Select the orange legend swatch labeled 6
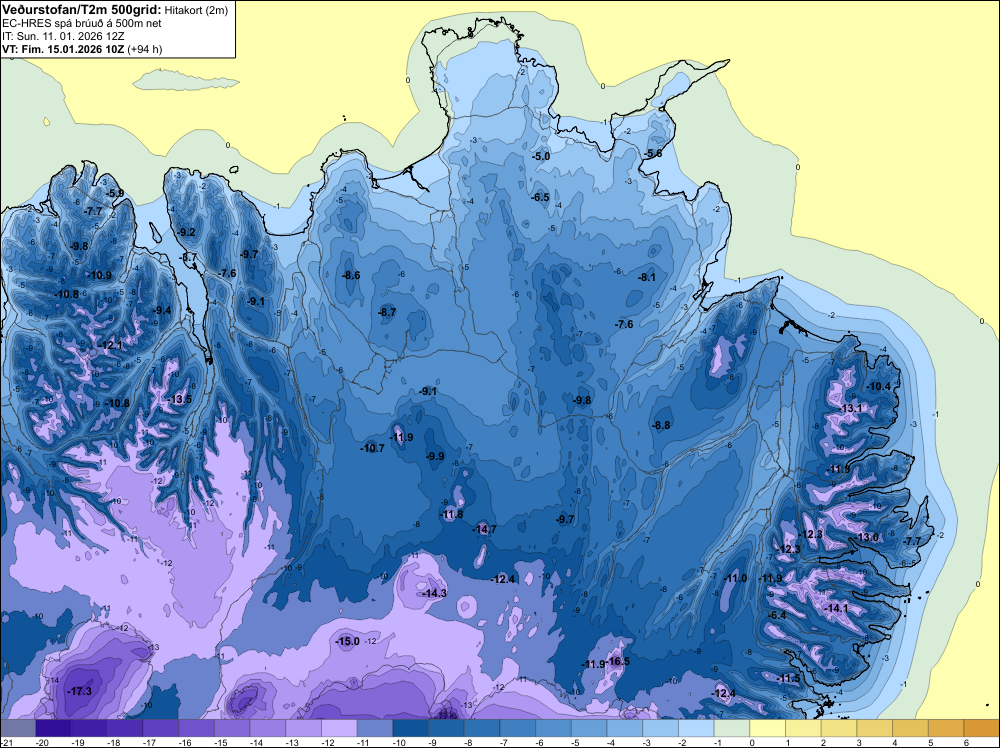The width and height of the screenshot is (1000, 748). pos(981,728)
